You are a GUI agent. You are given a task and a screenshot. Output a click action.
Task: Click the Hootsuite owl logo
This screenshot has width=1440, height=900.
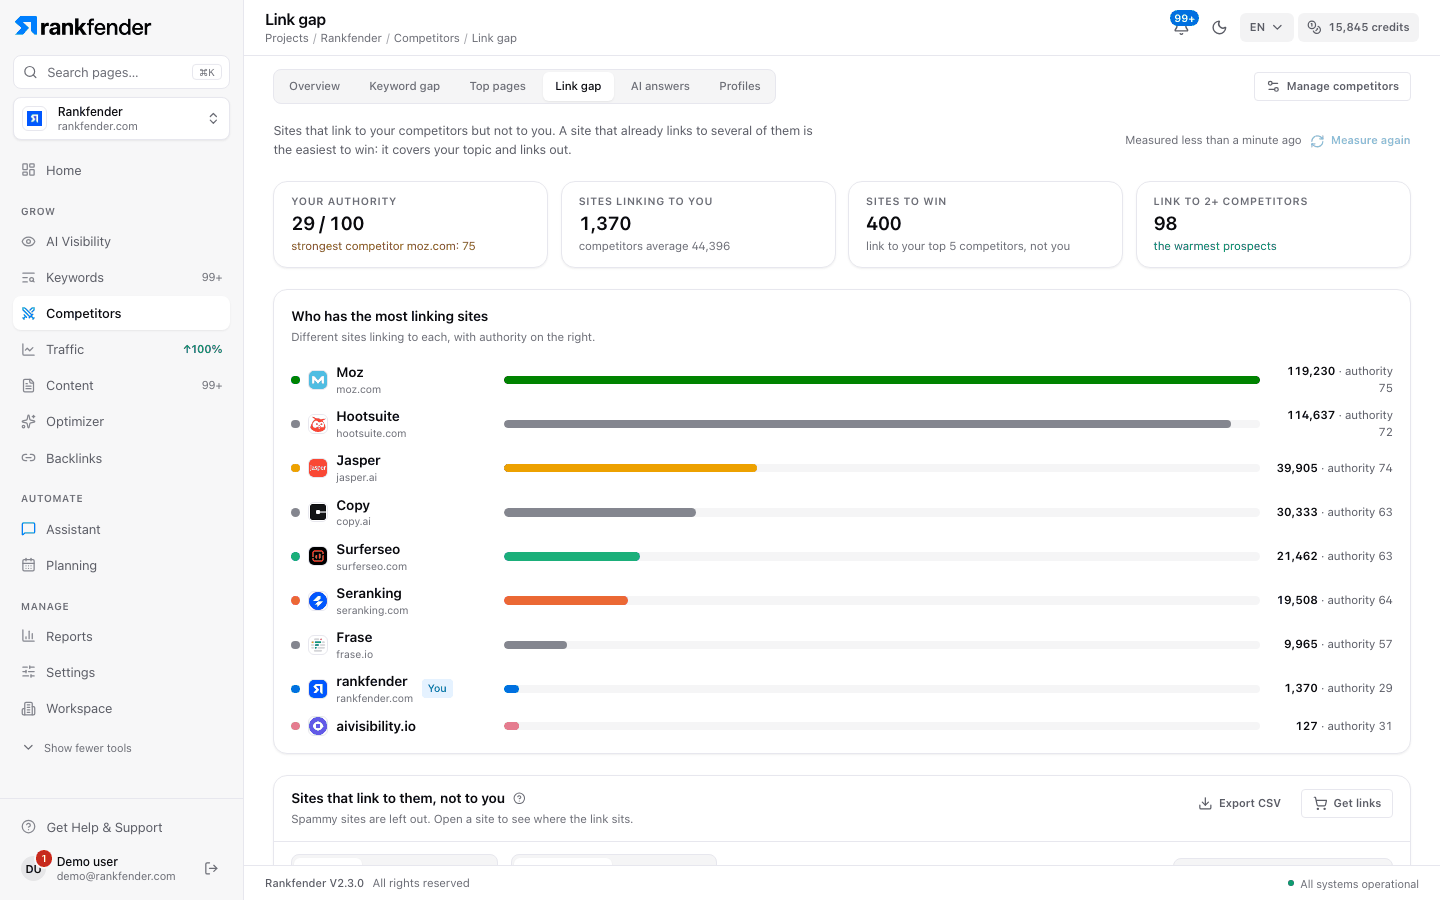318,424
